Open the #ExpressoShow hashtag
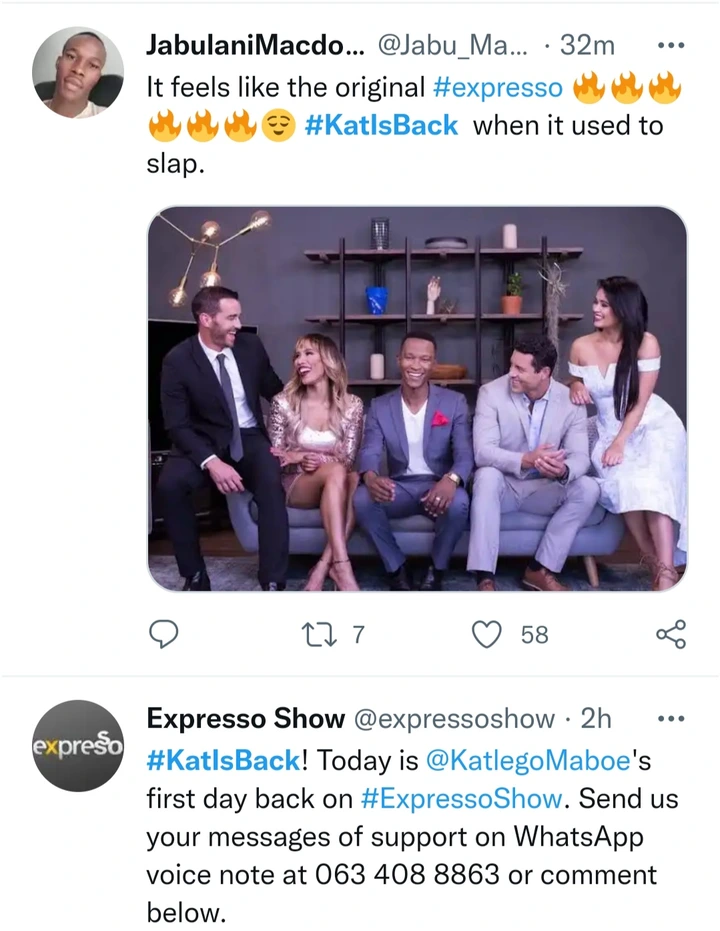720x931 pixels. coord(461,799)
